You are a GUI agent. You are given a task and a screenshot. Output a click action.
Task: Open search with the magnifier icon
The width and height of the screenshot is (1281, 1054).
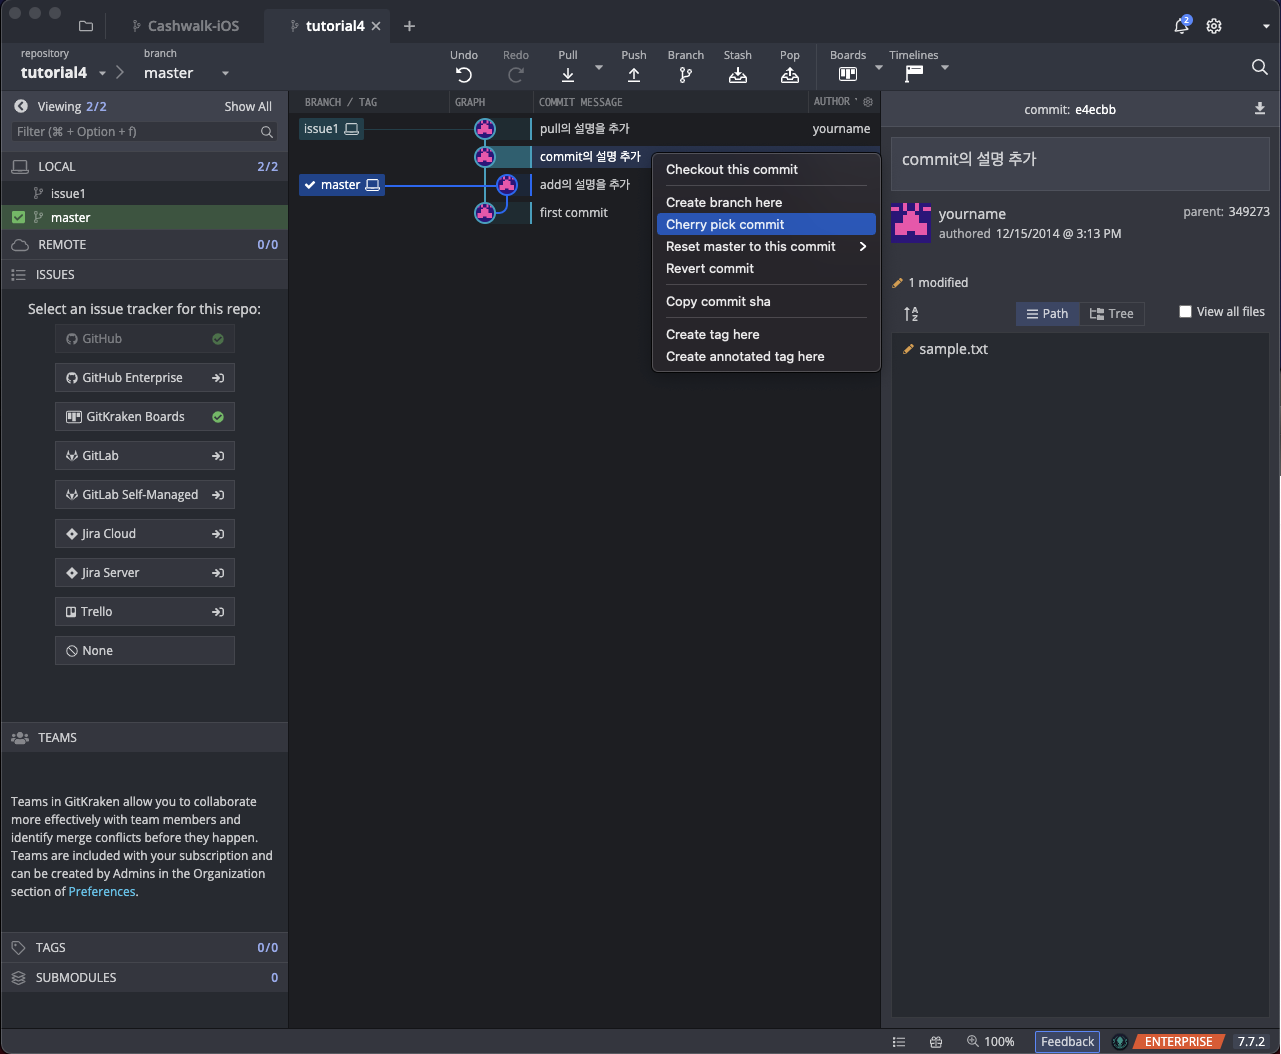coord(1259,67)
